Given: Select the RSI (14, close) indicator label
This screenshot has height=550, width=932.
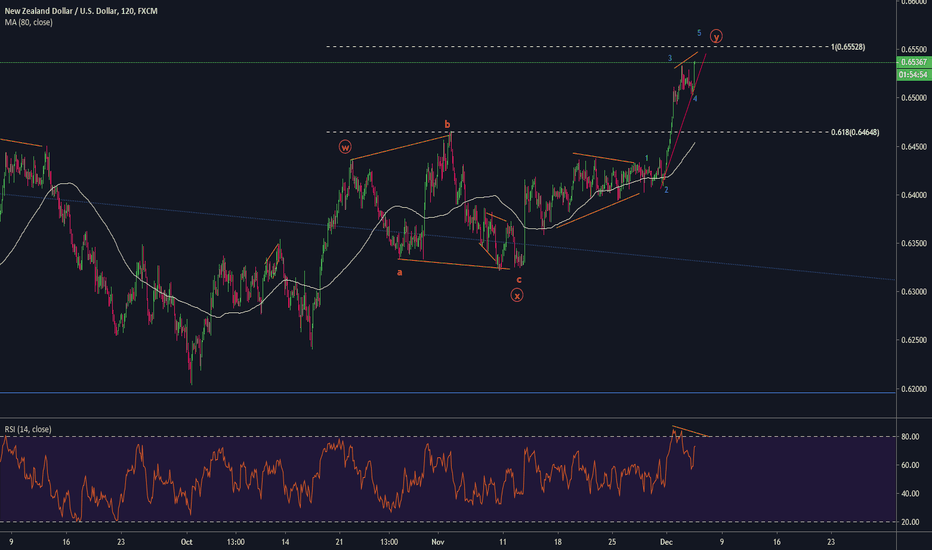Looking at the screenshot, I should click(27, 429).
